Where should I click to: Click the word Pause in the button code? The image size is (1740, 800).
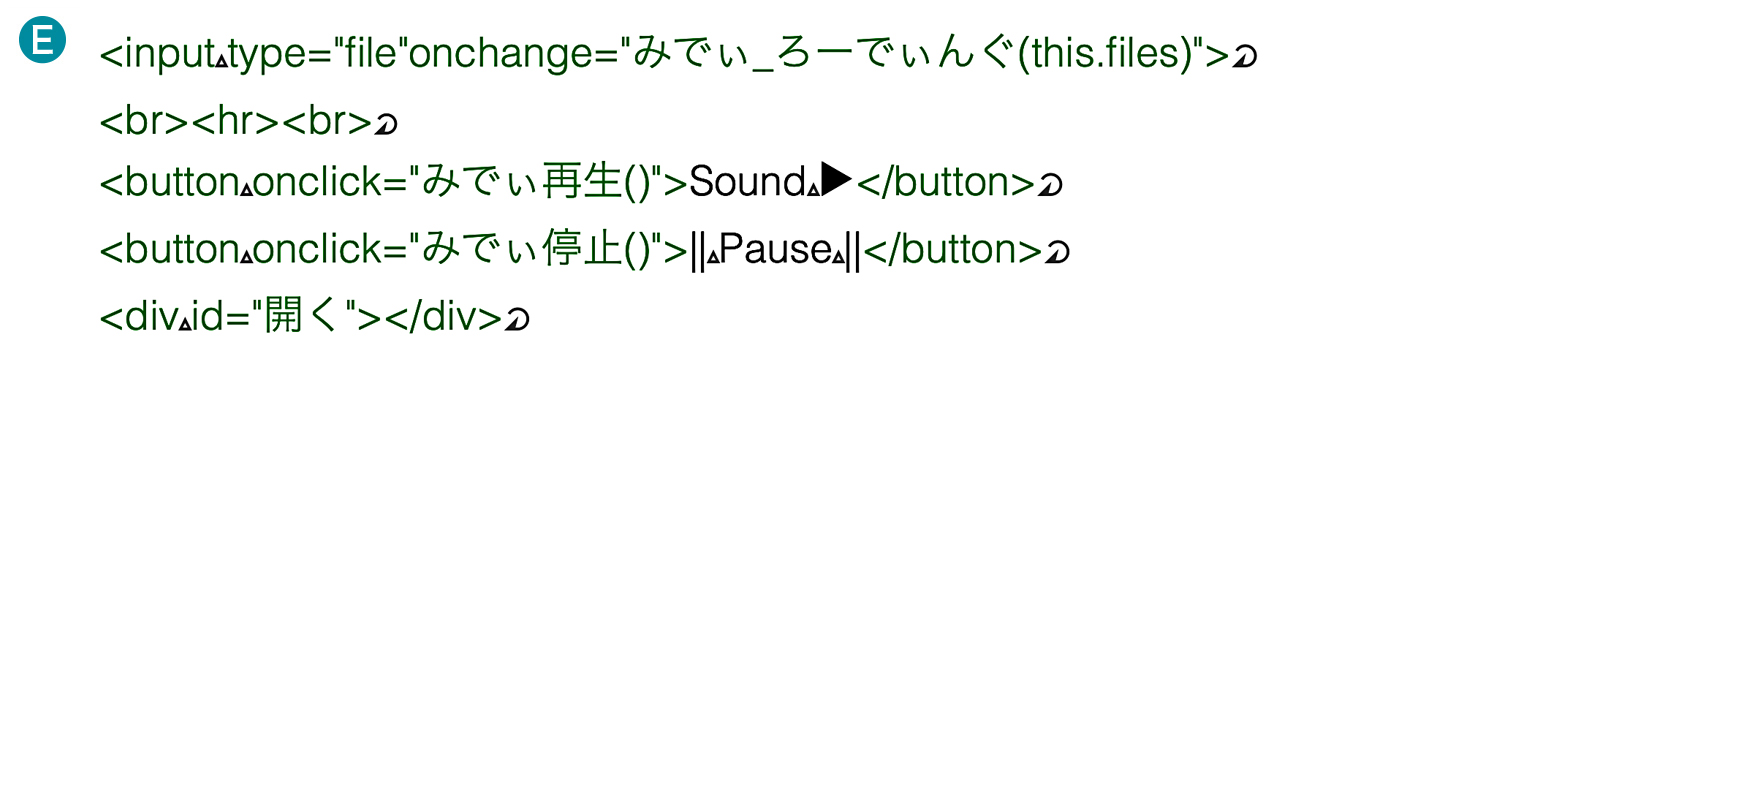(x=776, y=249)
